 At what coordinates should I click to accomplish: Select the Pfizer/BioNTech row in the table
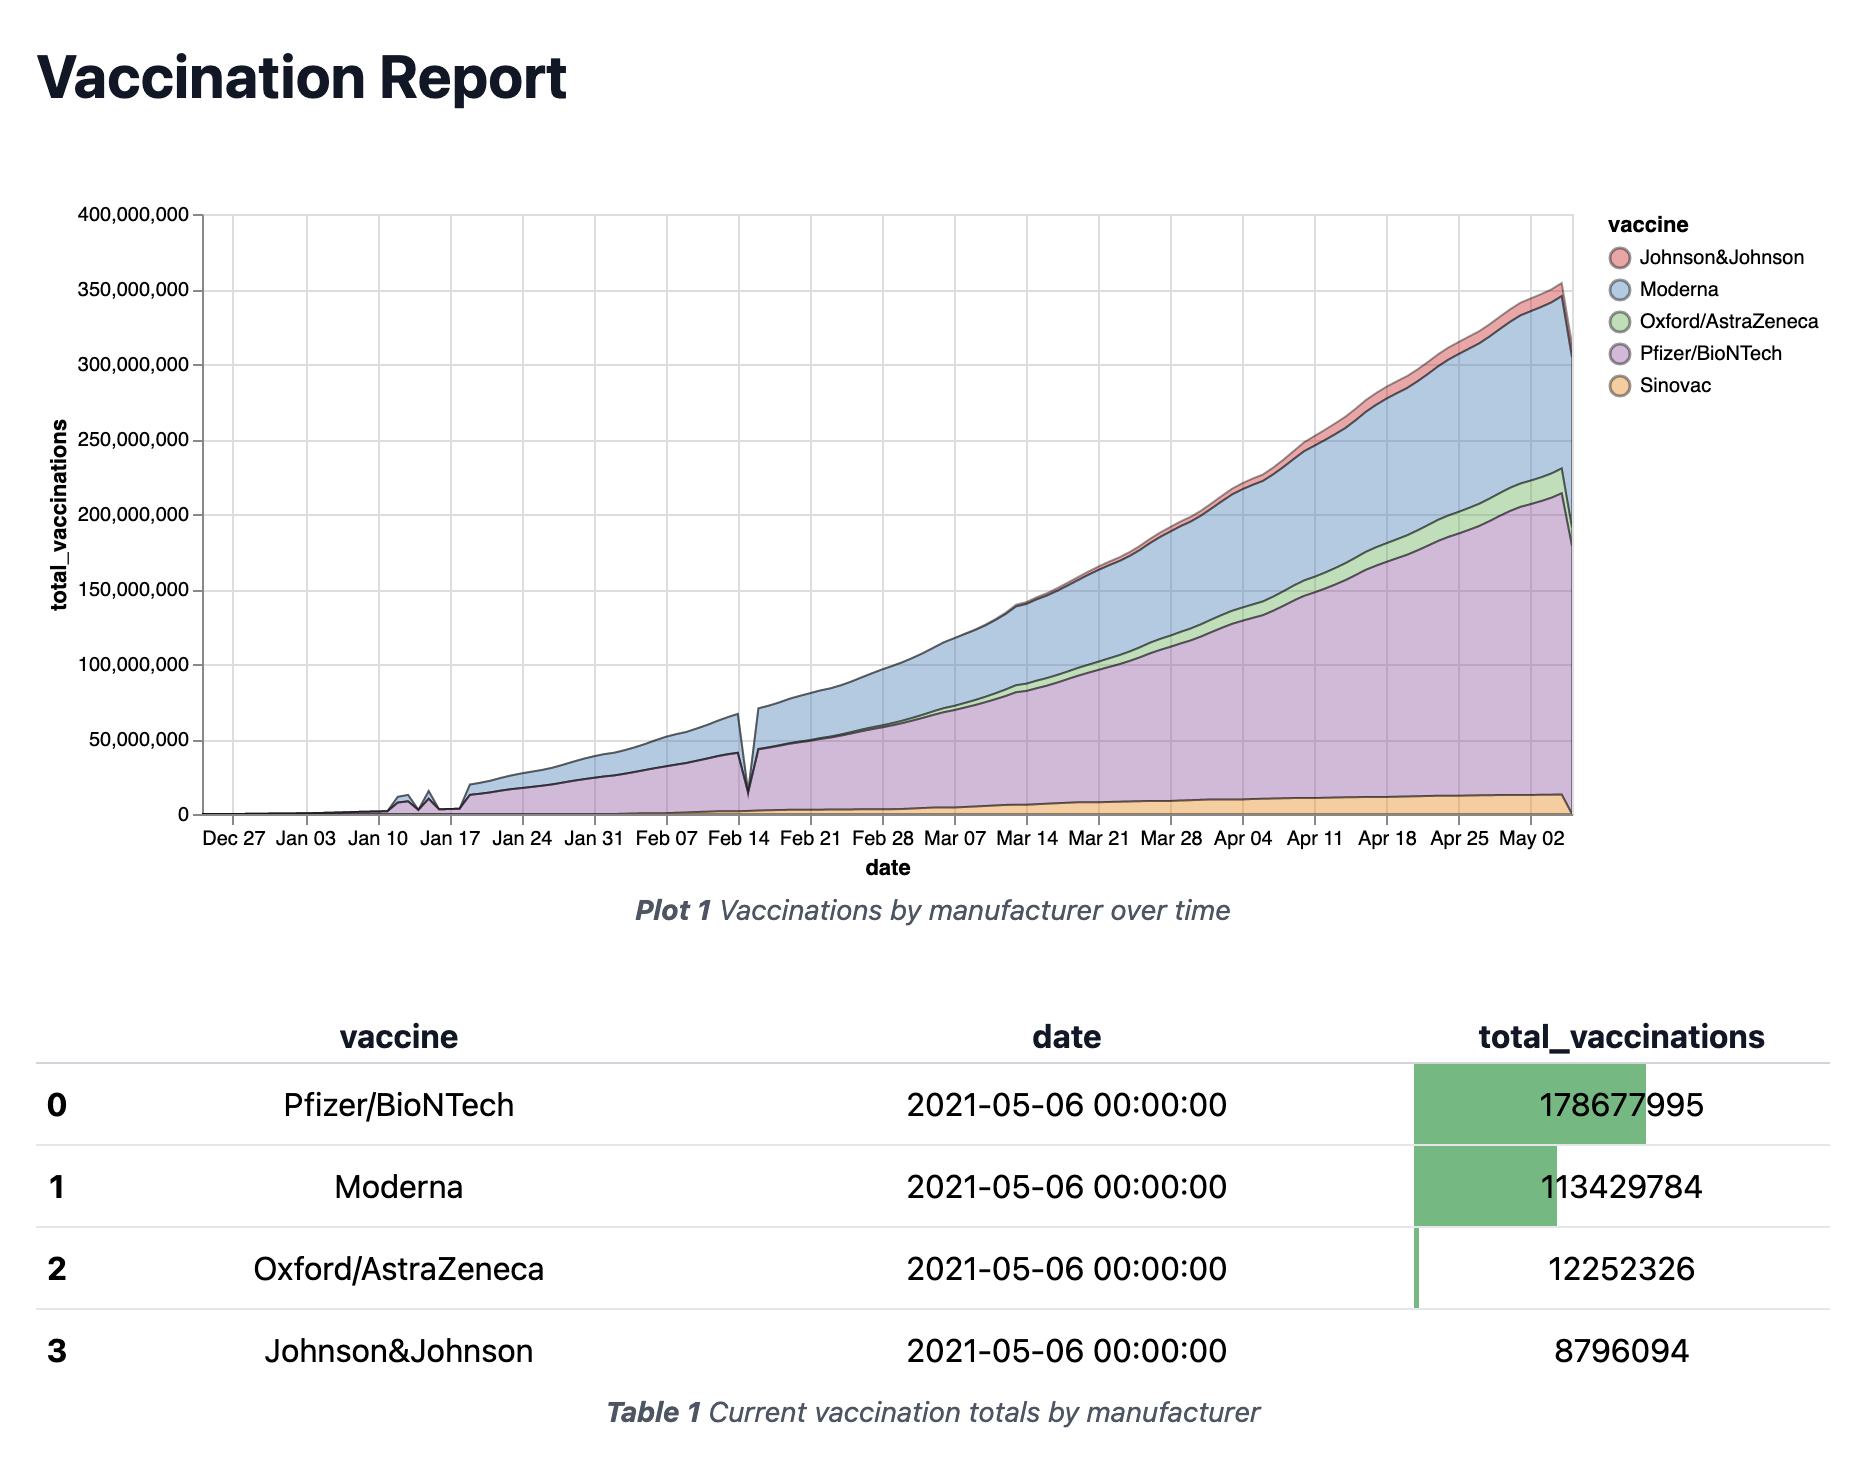[399, 1105]
